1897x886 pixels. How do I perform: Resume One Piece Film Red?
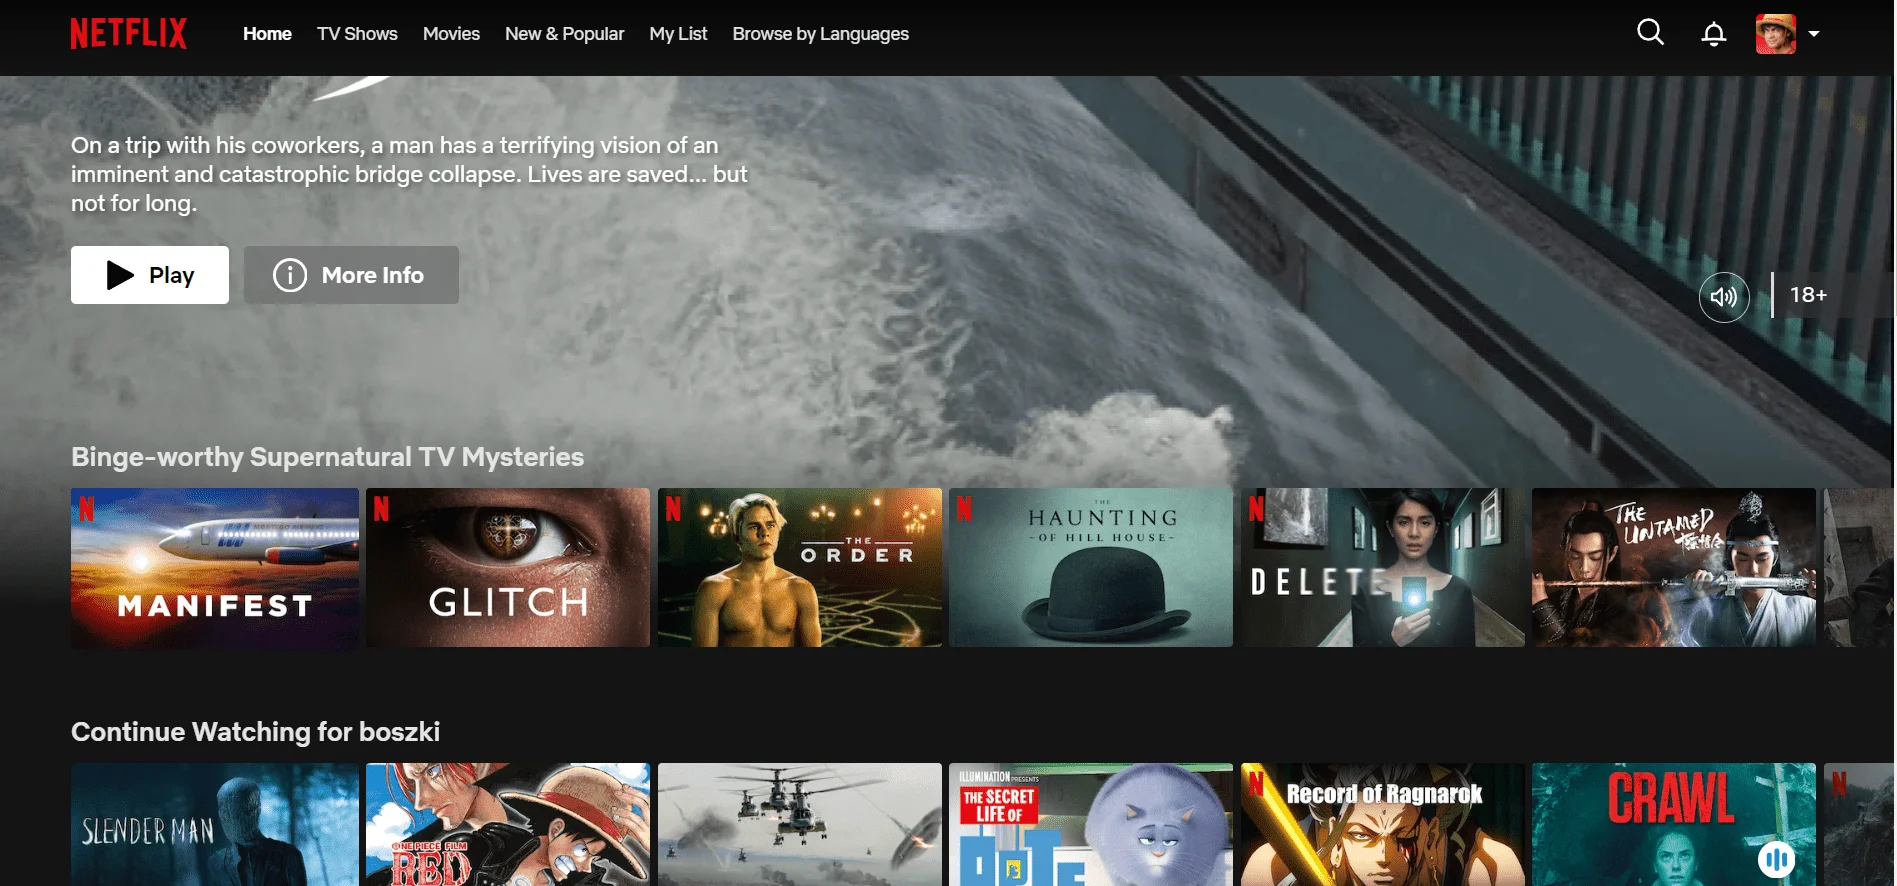click(508, 825)
